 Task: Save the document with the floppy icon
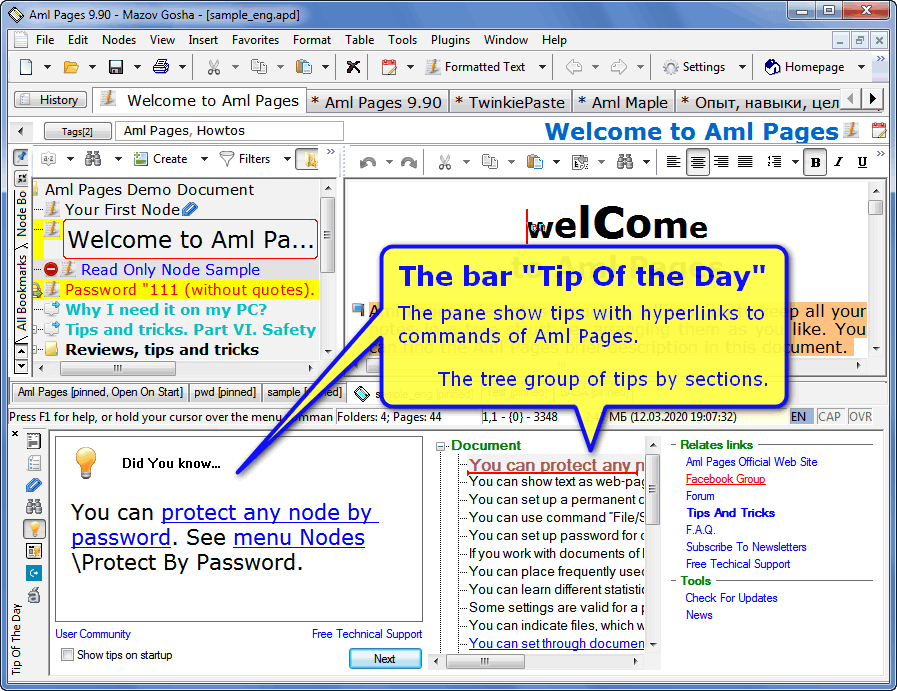(116, 67)
